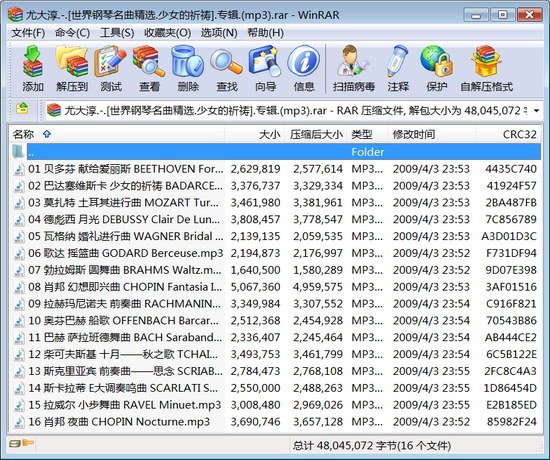The height and width of the screenshot is (460, 550).
Task: Select file 02 BADARCE... 少女的祈祷
Action: (x=276, y=186)
